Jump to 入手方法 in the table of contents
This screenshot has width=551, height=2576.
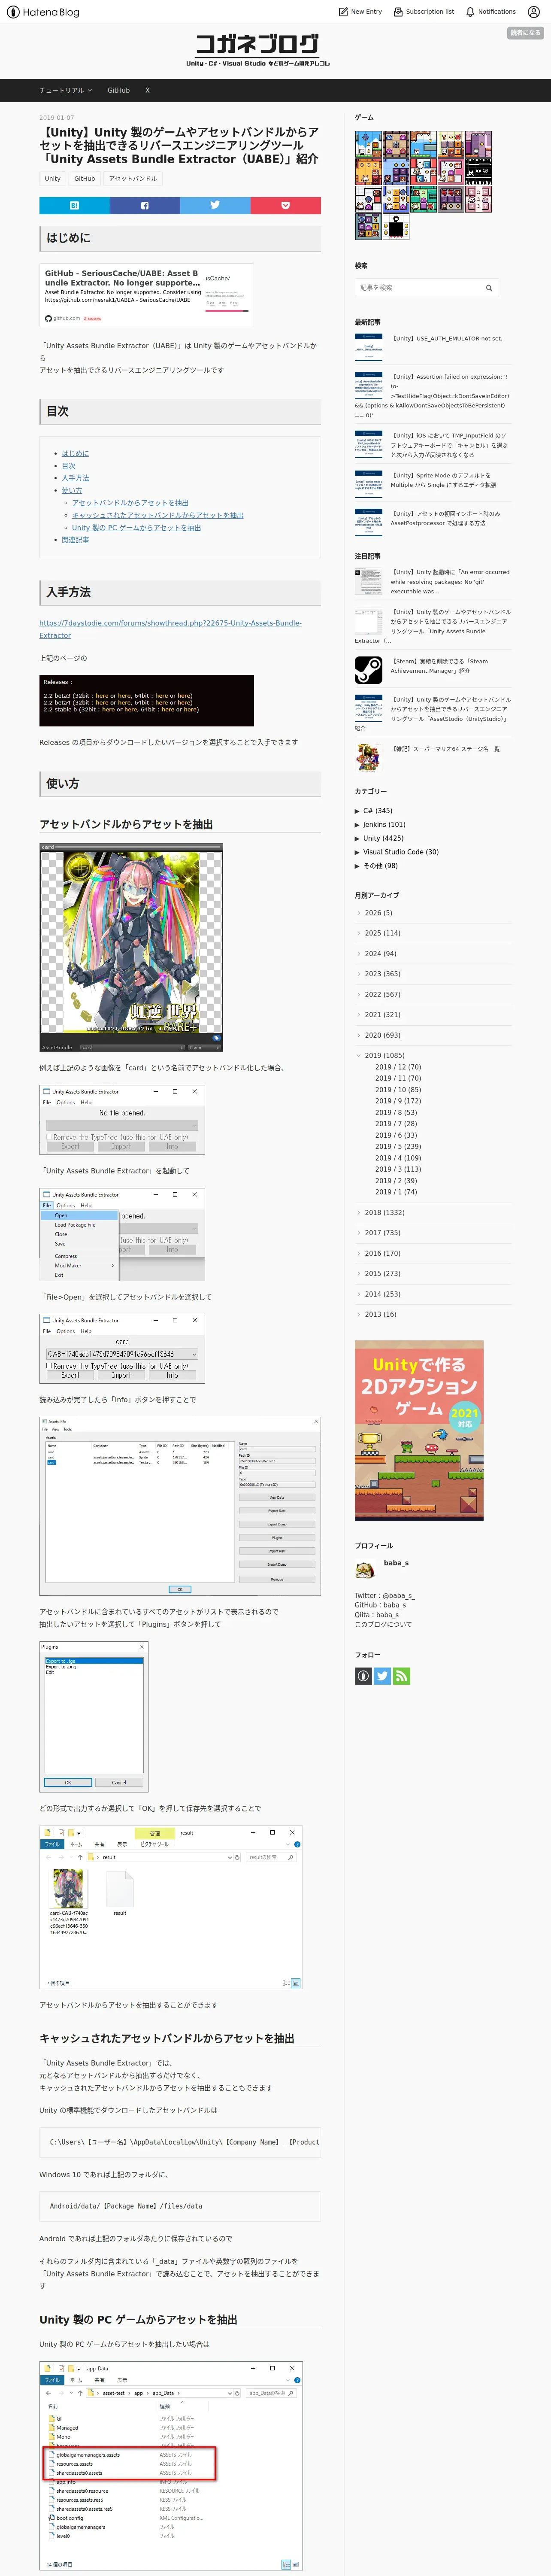click(x=75, y=478)
